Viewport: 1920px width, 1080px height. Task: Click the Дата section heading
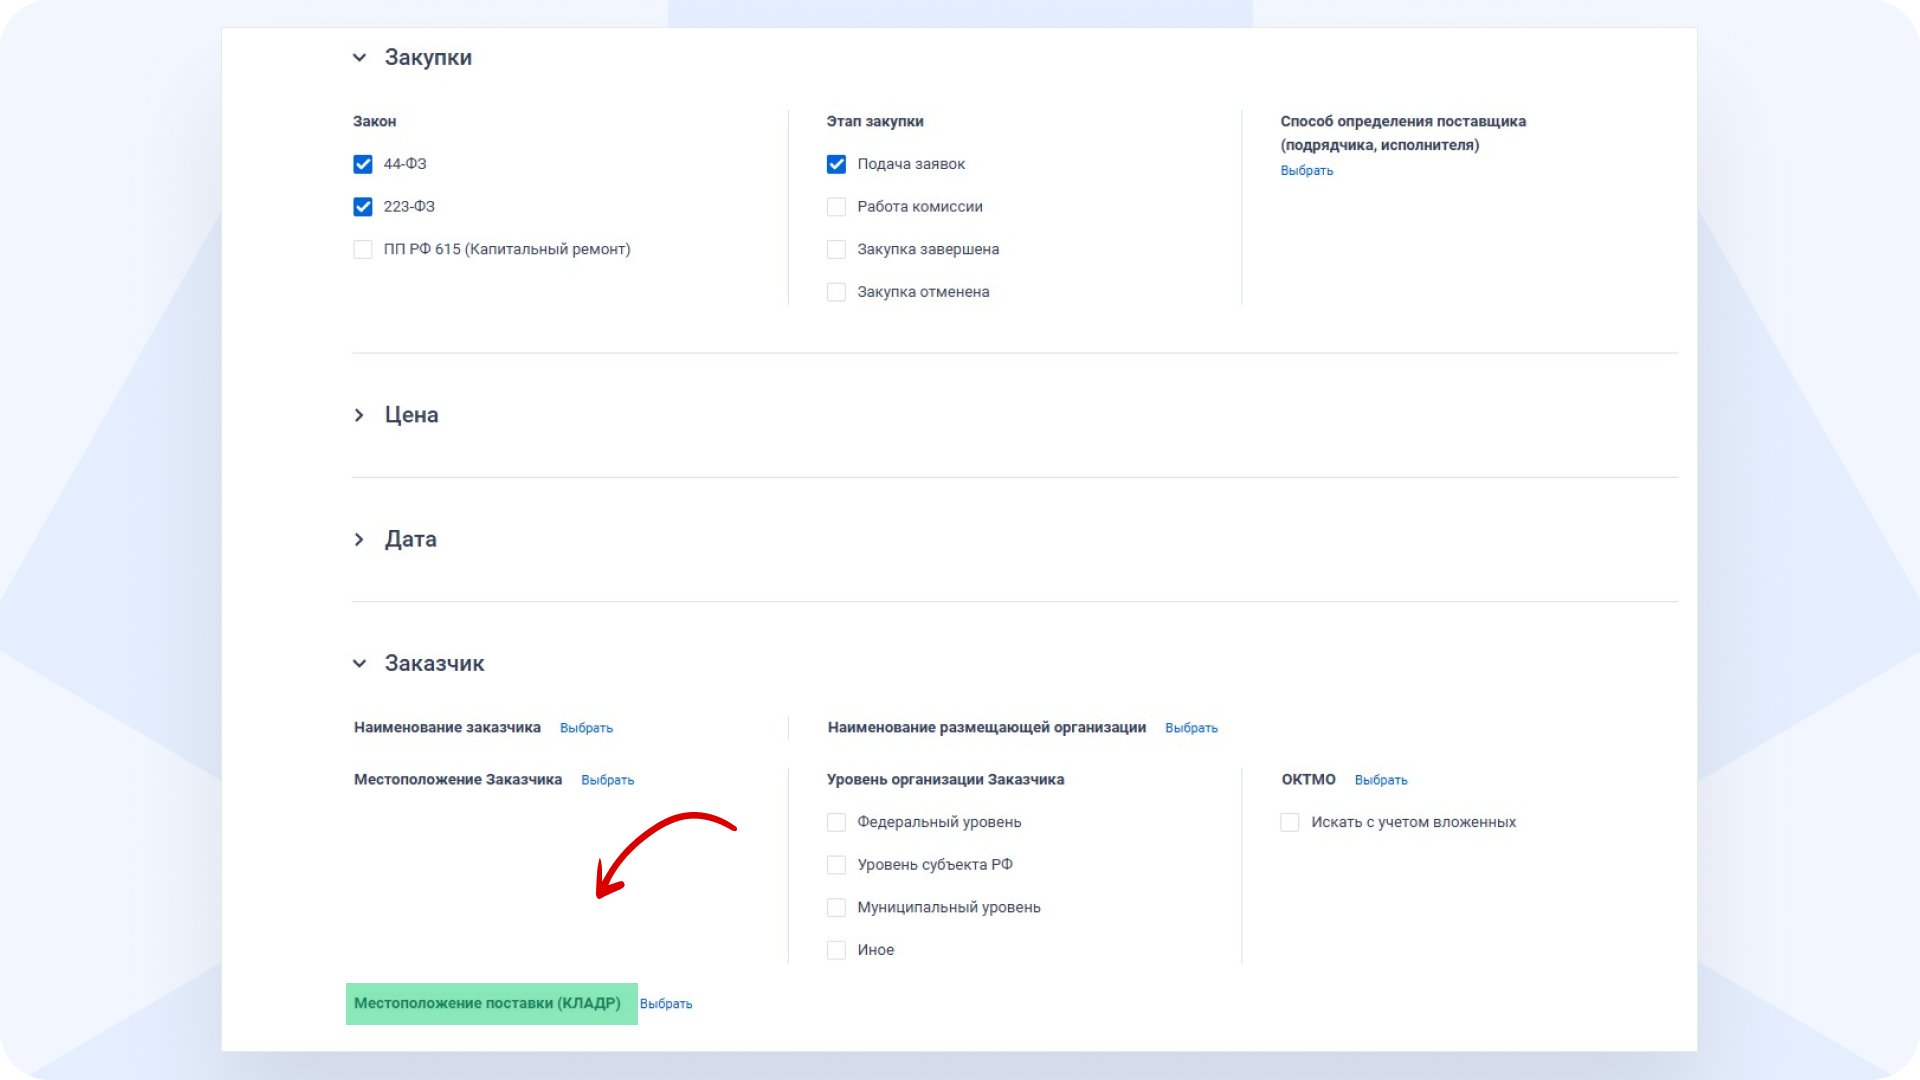(411, 540)
